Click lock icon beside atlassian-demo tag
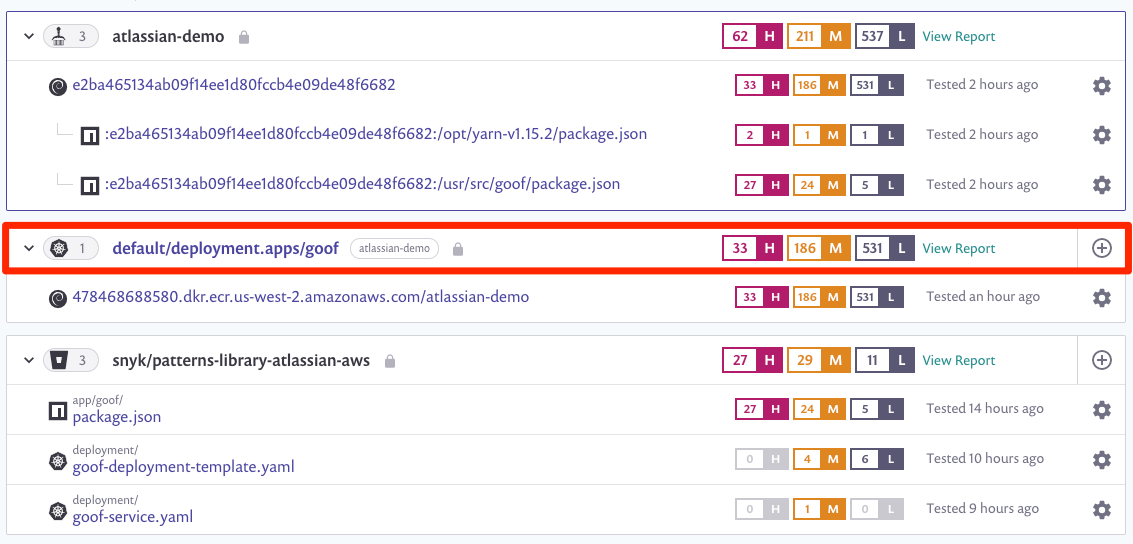This screenshot has height=544, width=1133. click(457, 249)
